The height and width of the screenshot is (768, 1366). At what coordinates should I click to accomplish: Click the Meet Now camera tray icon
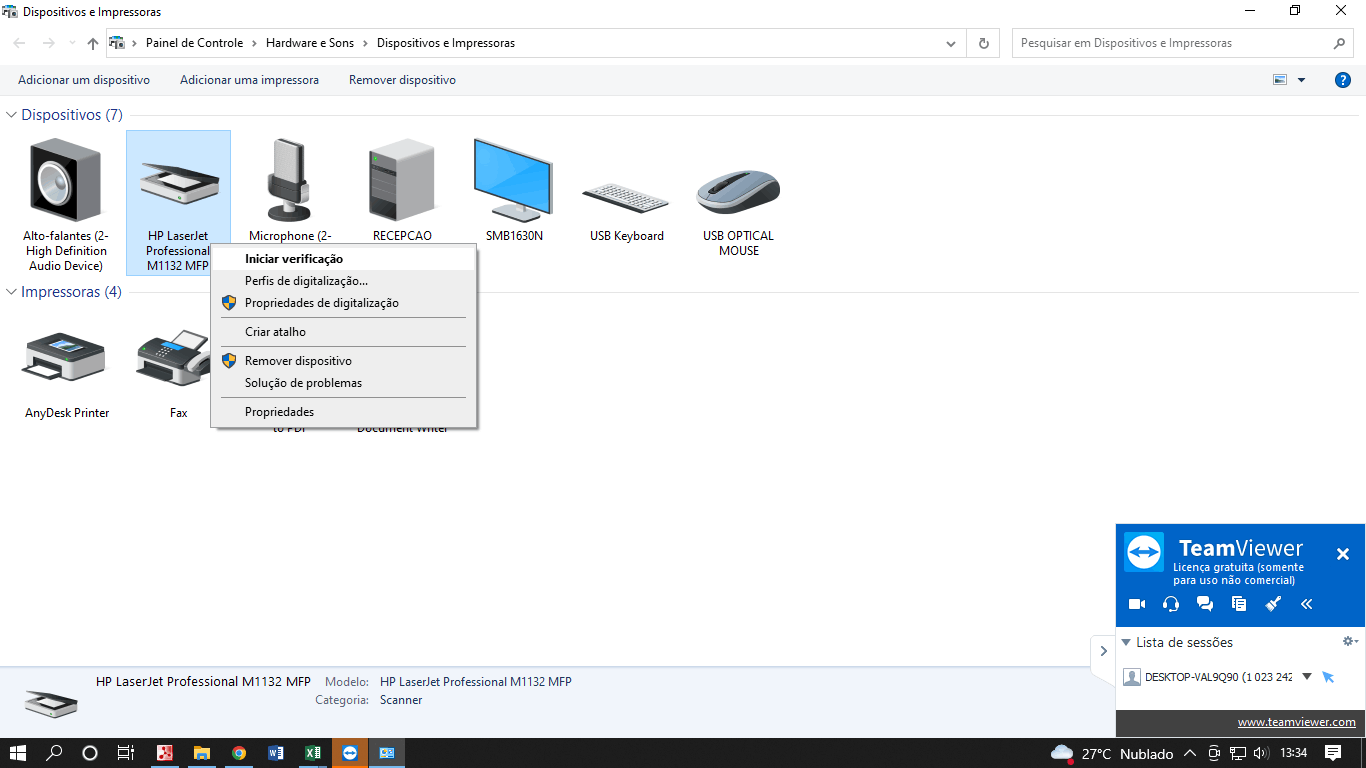pyautogui.click(x=1214, y=753)
